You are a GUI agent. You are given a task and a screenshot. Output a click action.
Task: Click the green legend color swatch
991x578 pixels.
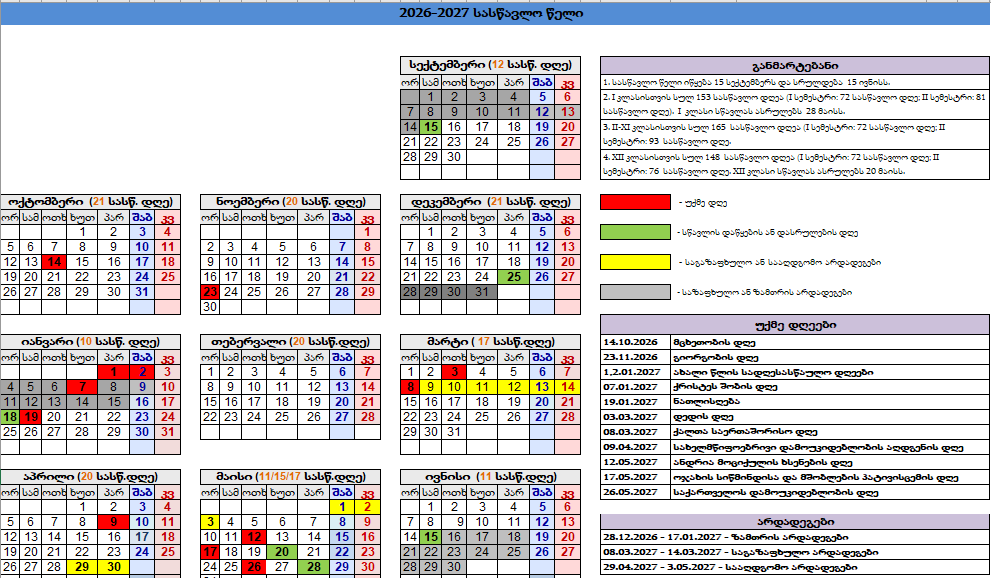click(x=635, y=232)
